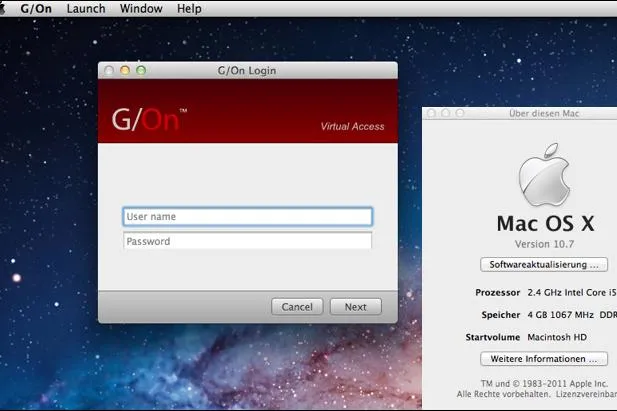
Task: Close the Über diesen Mac window
Action: click(x=431, y=113)
